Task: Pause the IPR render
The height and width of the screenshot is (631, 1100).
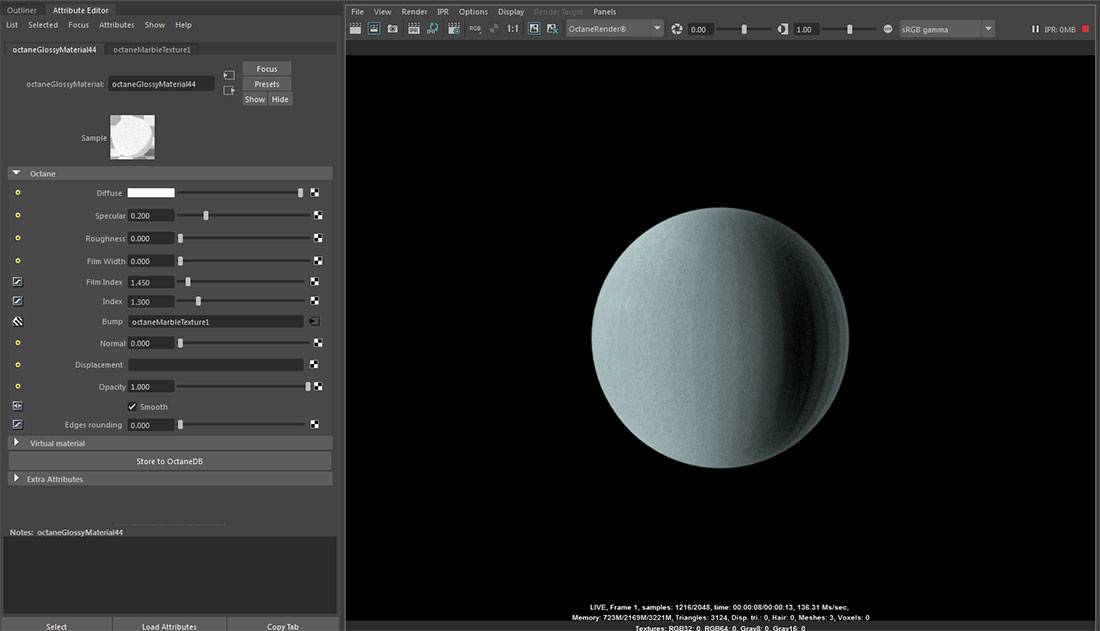Action: pyautogui.click(x=1035, y=30)
